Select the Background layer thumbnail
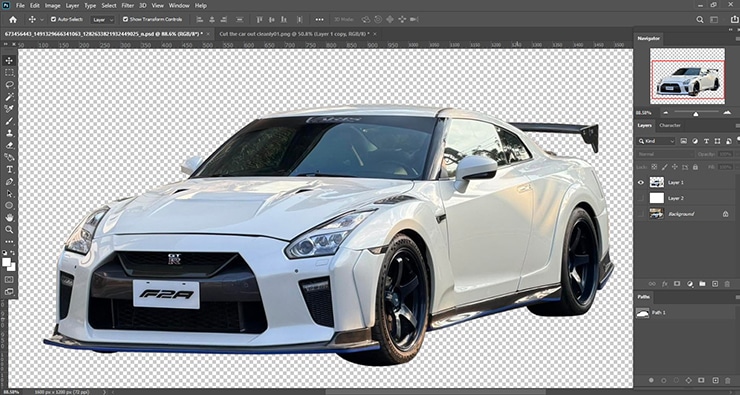Screen dimensions: 740x395 tap(656, 214)
